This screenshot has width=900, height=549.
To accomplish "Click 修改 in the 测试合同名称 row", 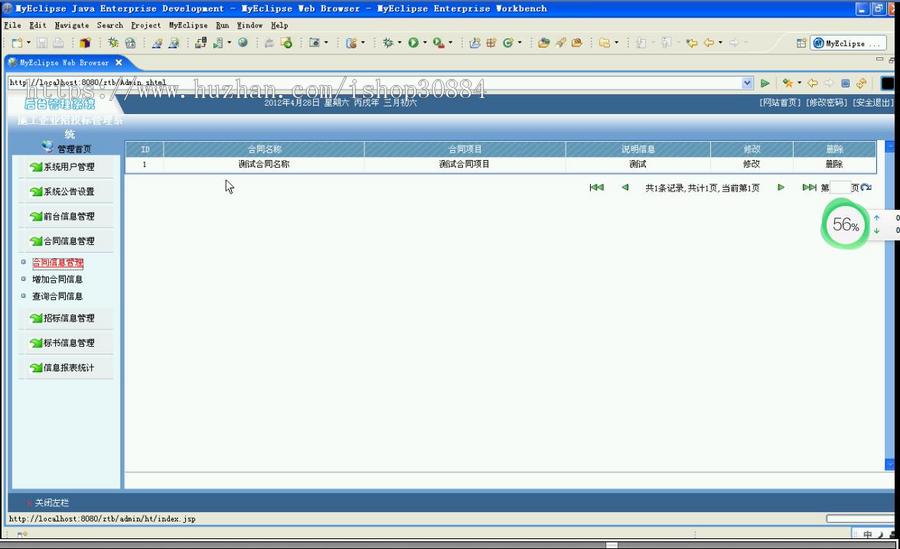I will (751, 164).
